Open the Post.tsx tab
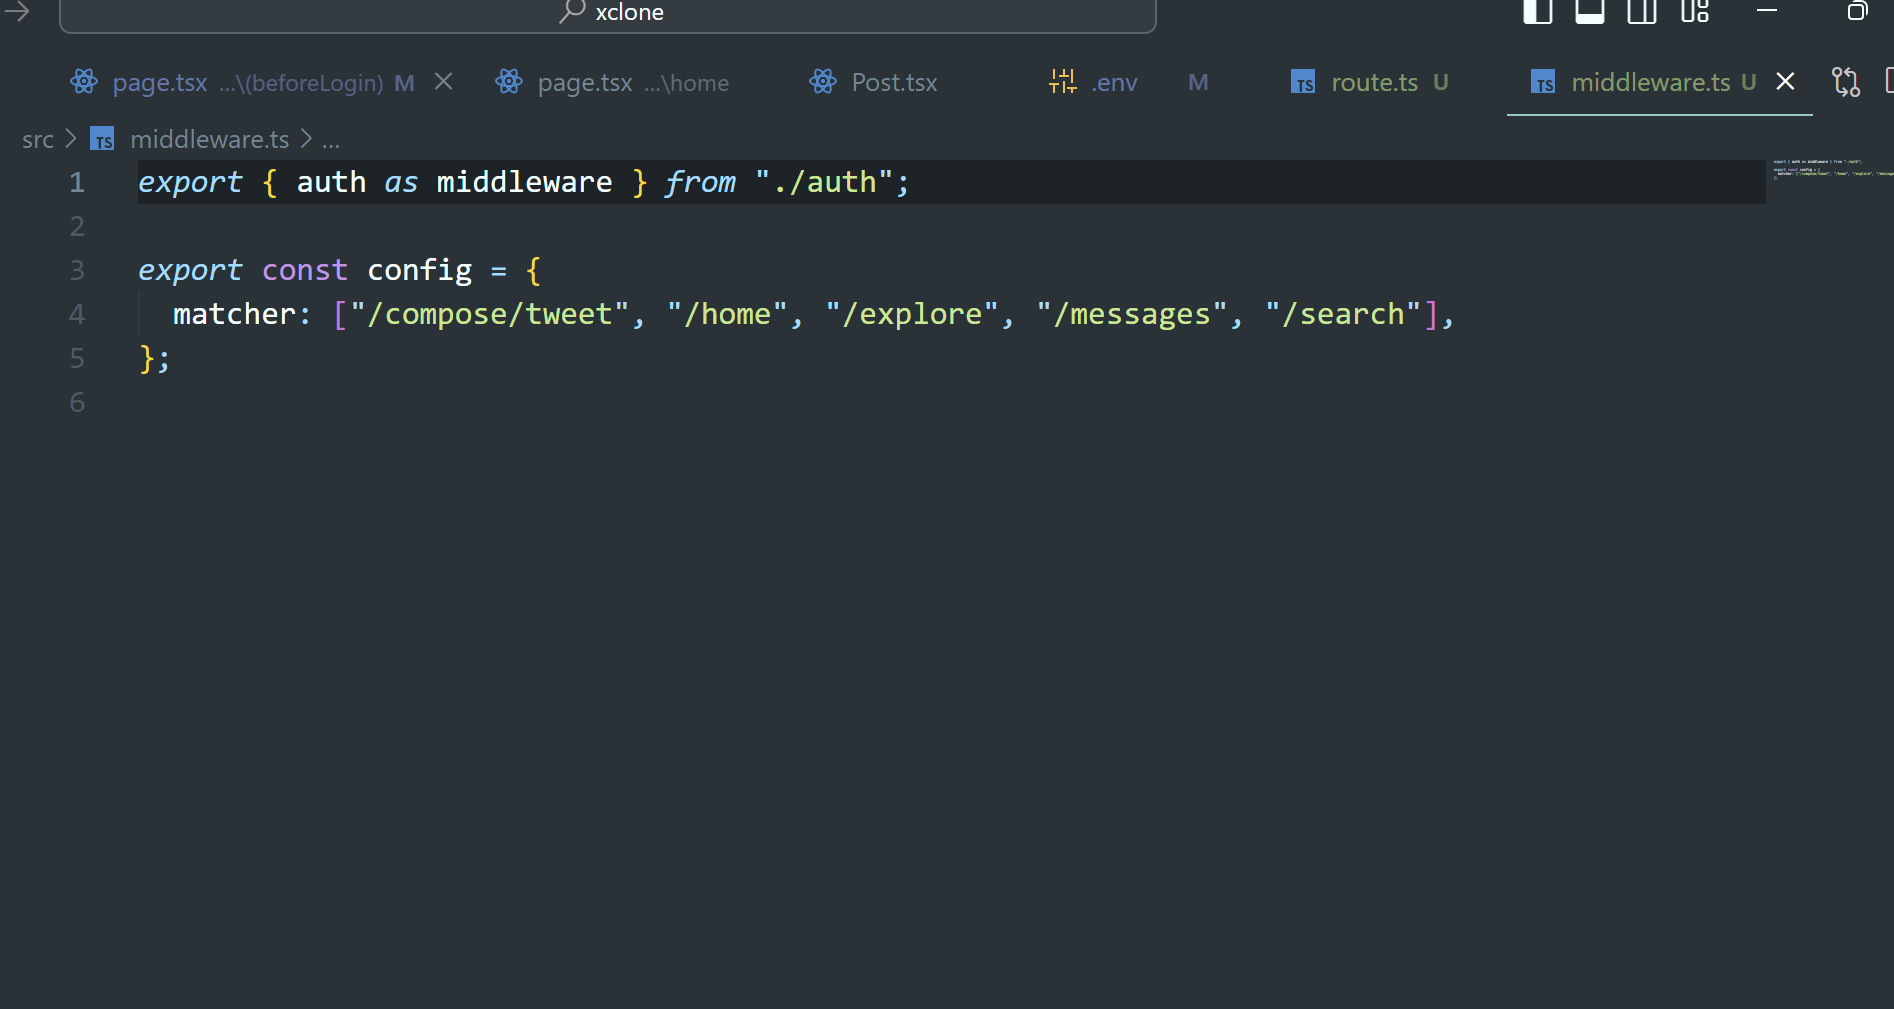The image size is (1894, 1009). (894, 83)
